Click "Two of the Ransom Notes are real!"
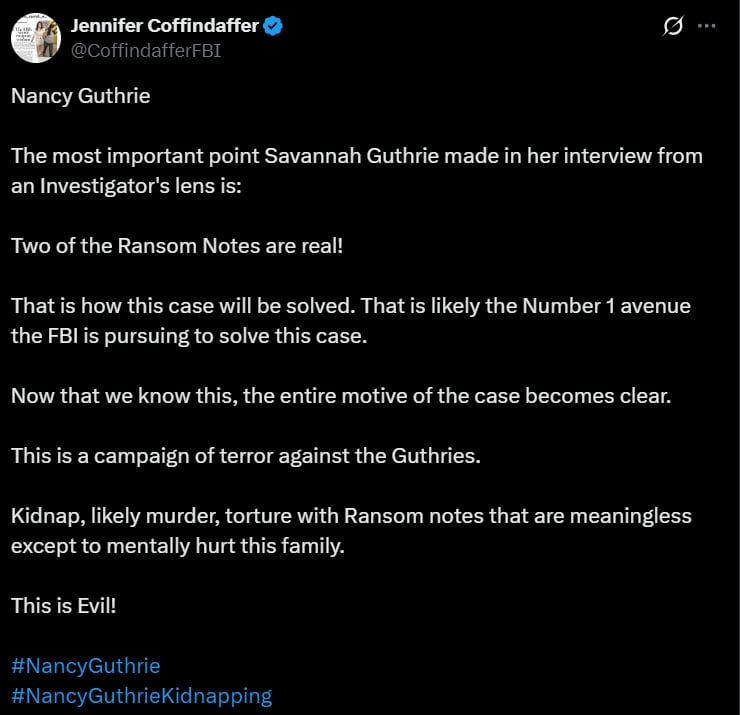Viewport: 740px width, 715px height. click(x=177, y=245)
